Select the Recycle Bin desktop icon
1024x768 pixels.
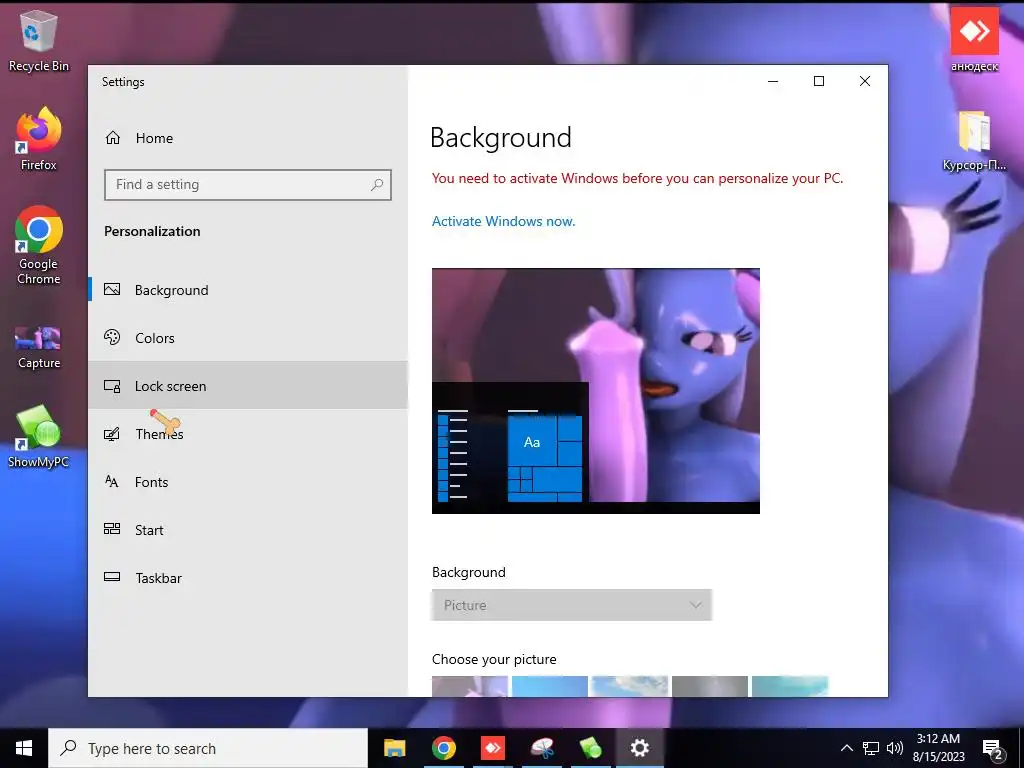[39, 41]
